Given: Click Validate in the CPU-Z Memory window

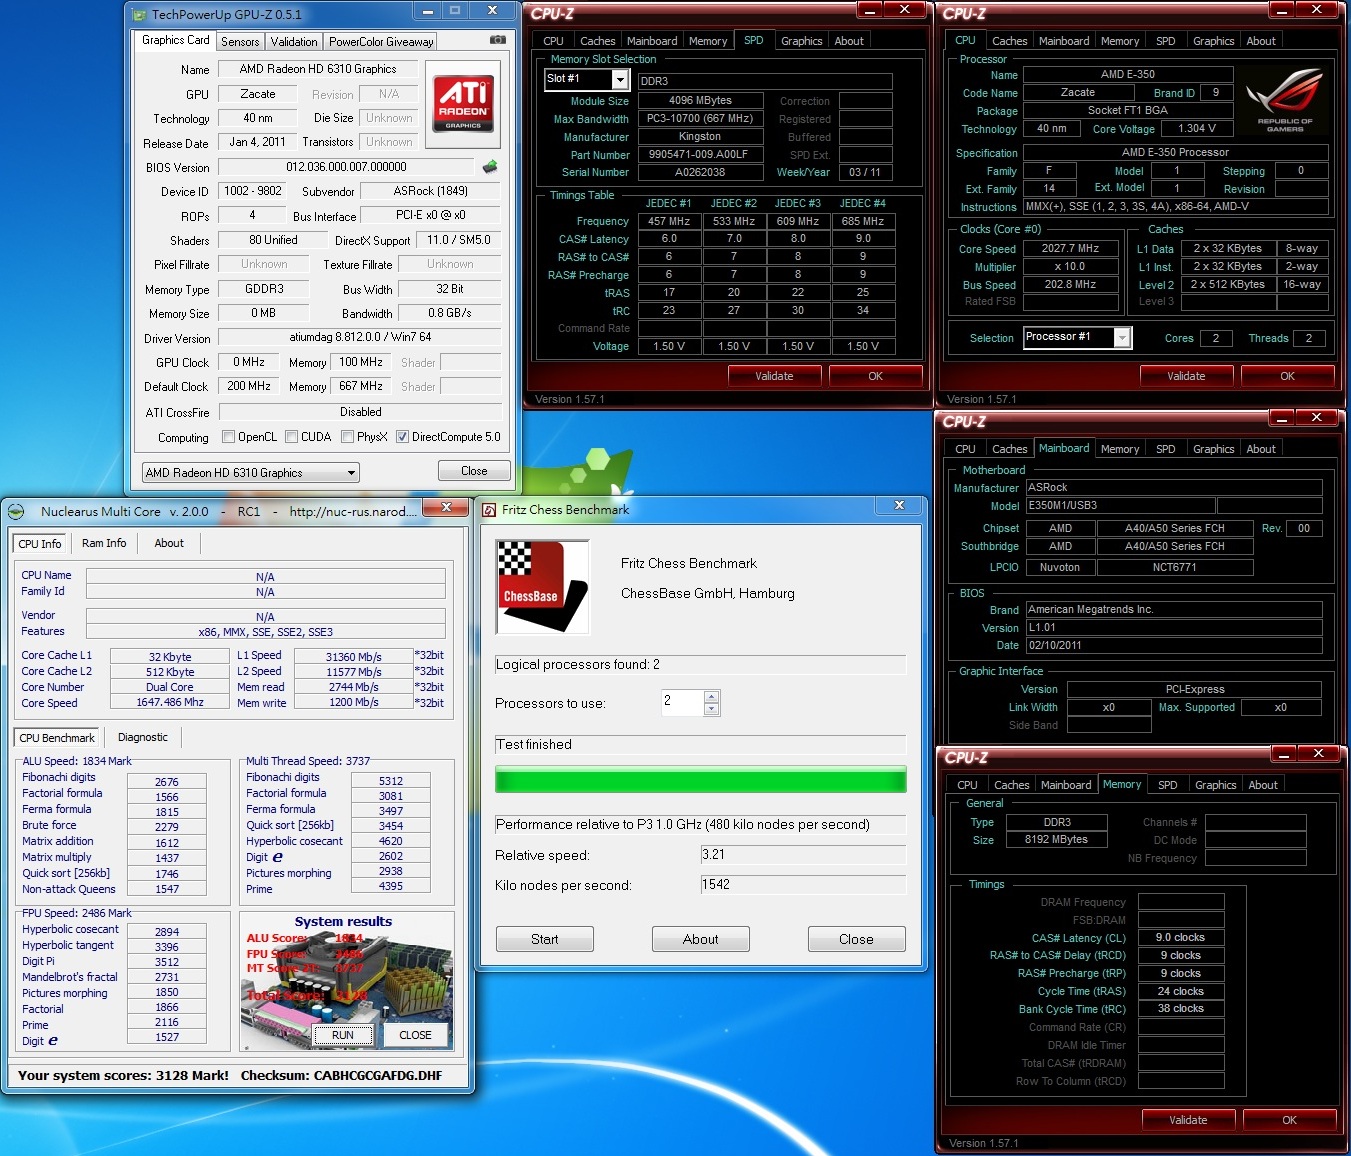Looking at the screenshot, I should 1188,1120.
